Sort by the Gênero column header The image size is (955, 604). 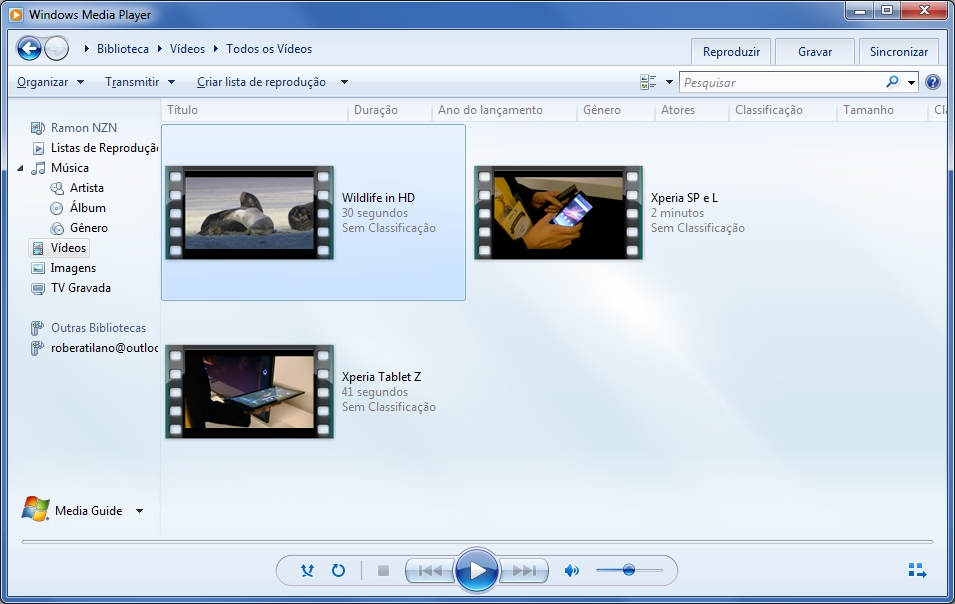pos(616,110)
